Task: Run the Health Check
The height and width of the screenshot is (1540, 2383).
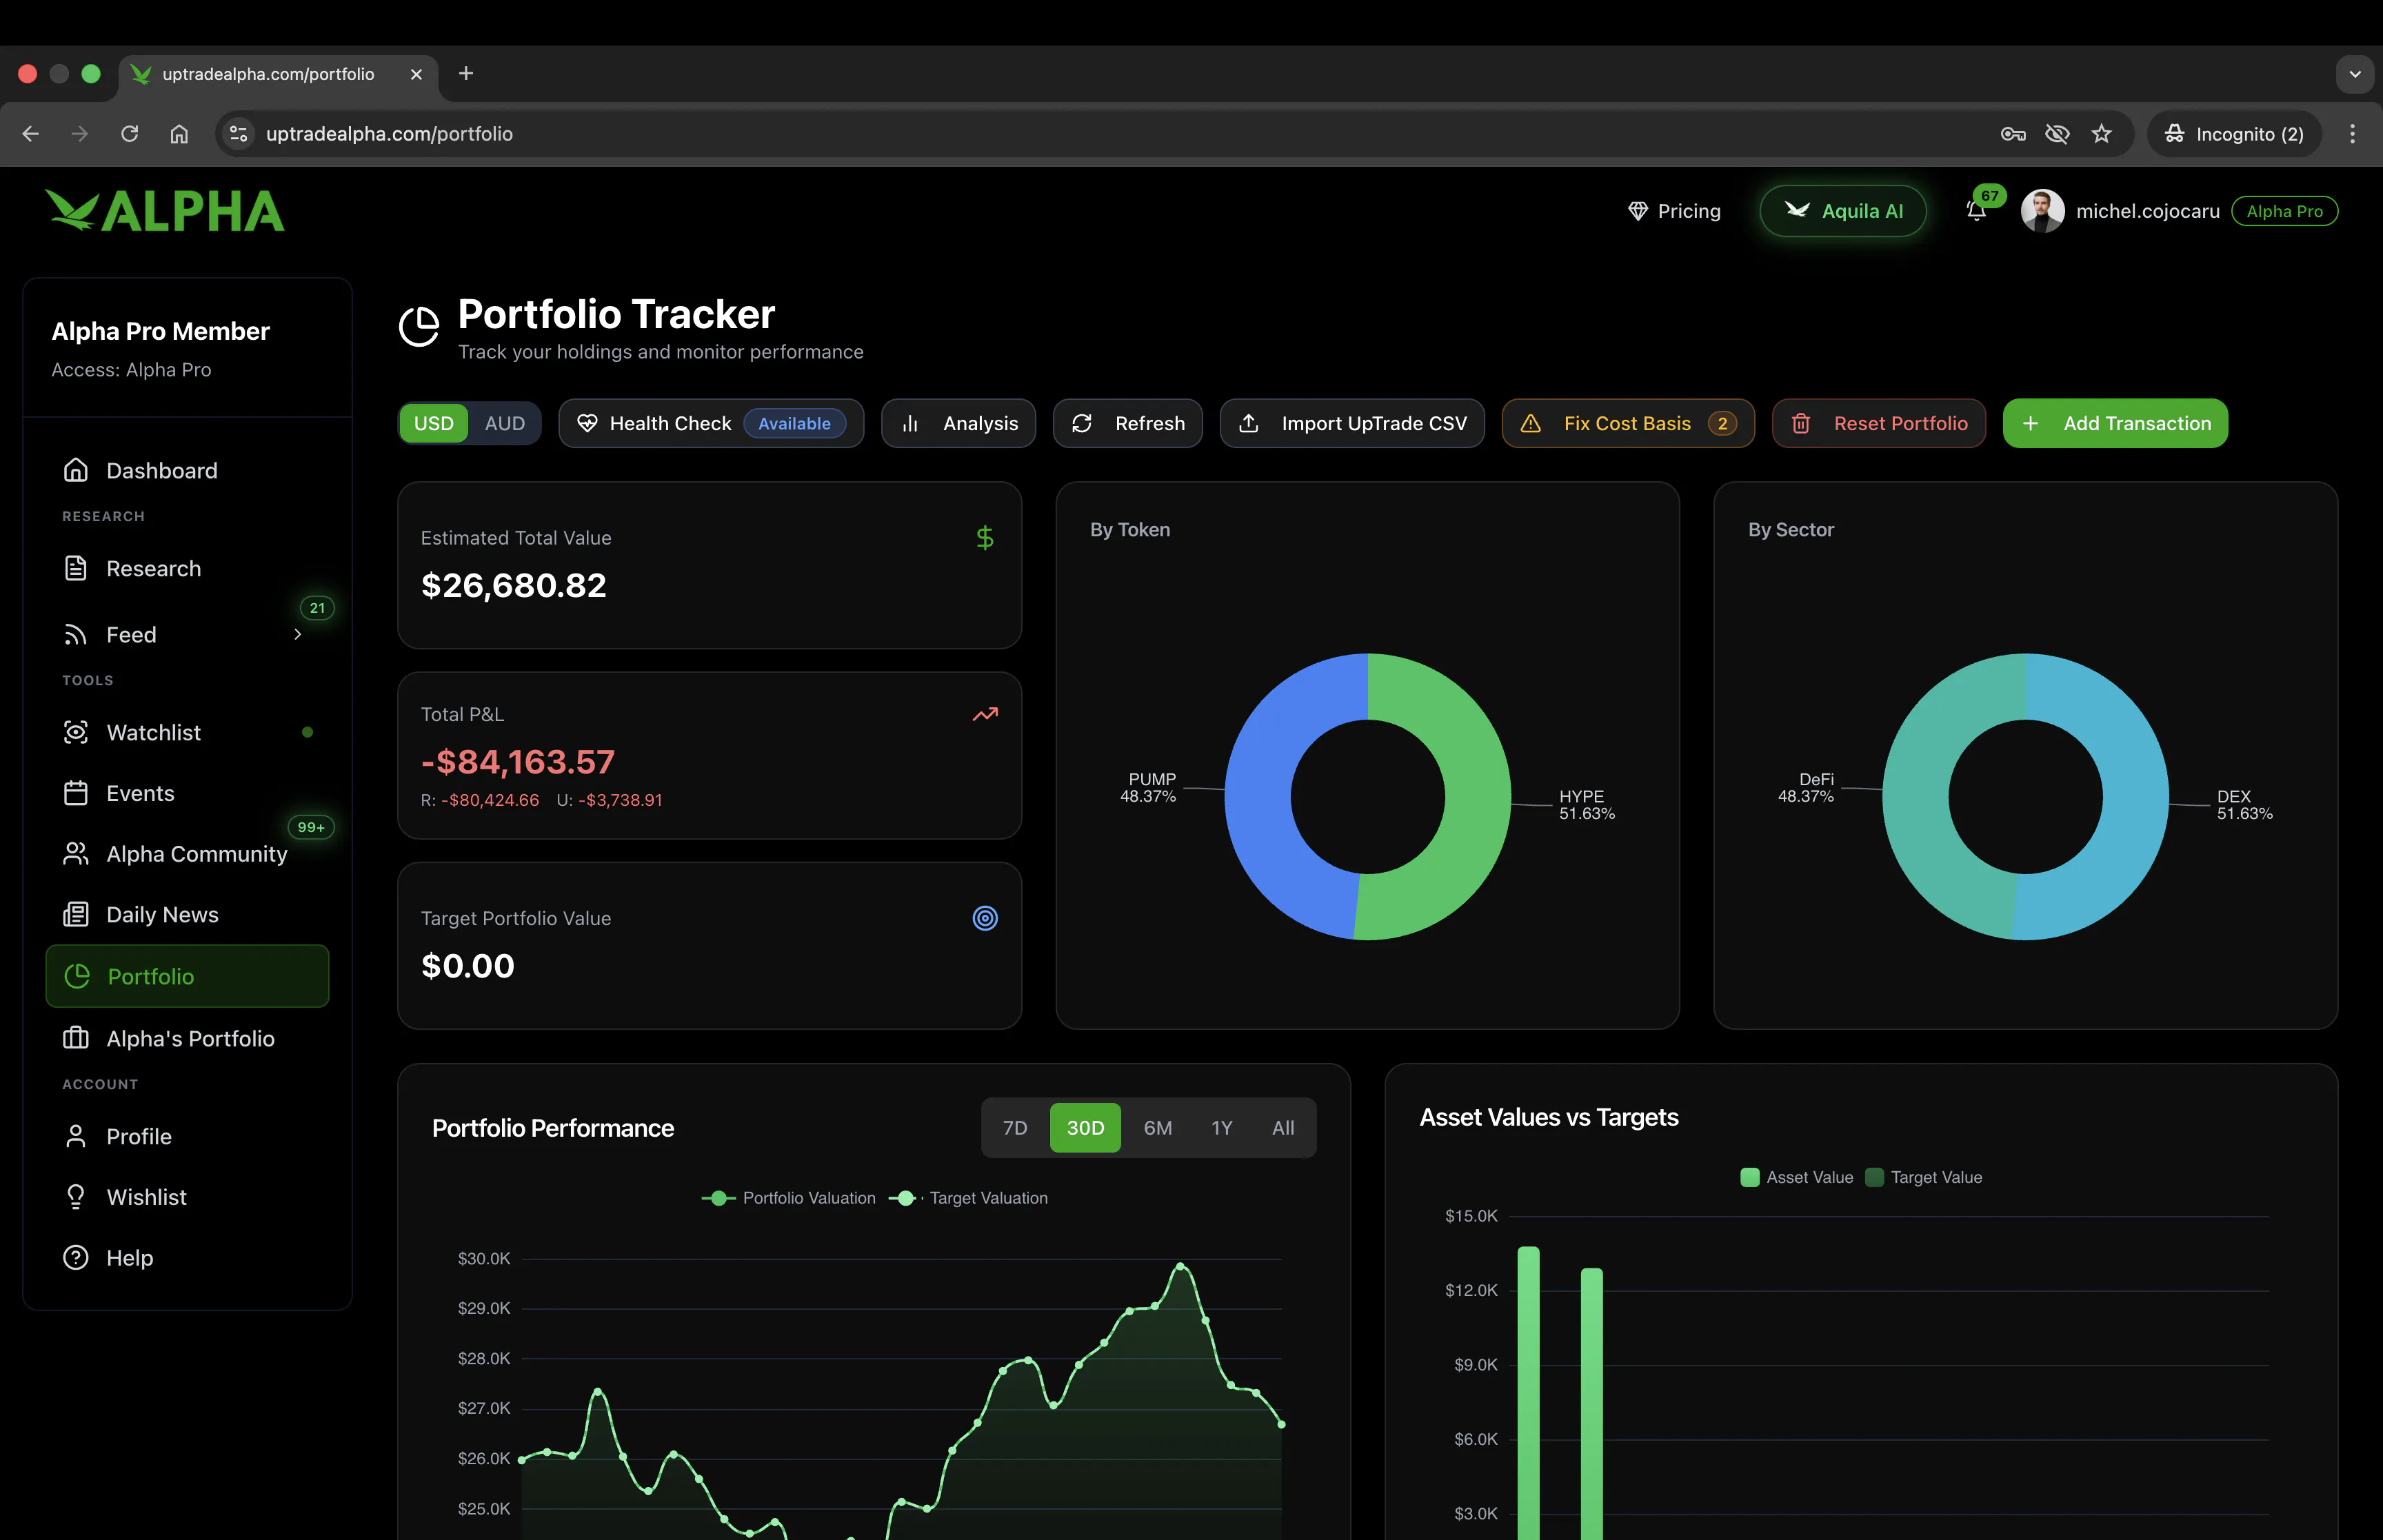Action: click(x=711, y=423)
